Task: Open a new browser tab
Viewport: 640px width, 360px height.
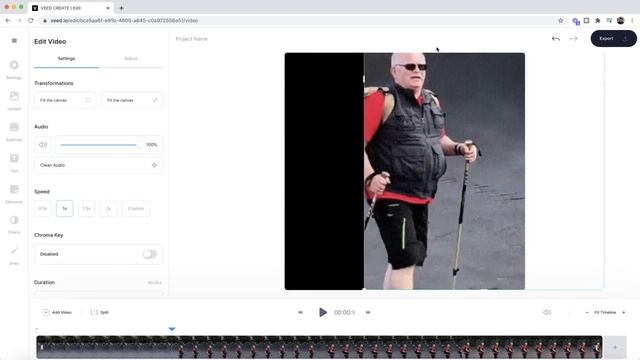Action: (121, 8)
